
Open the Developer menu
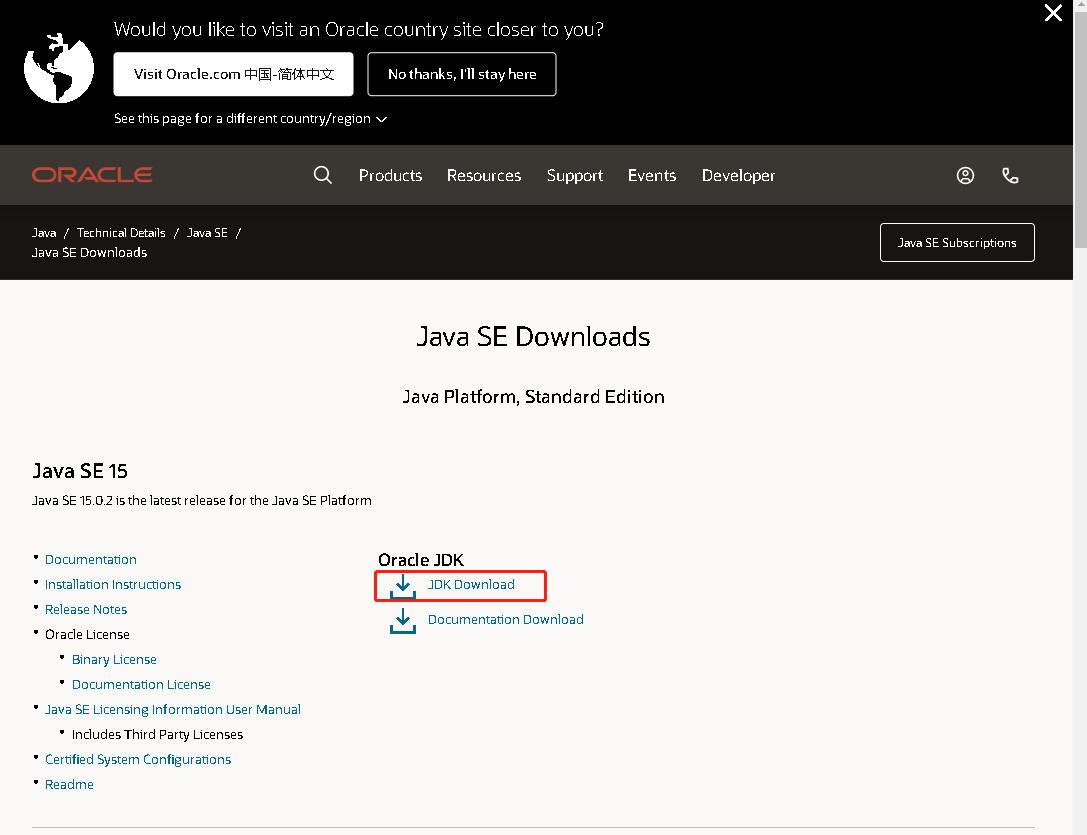(738, 175)
